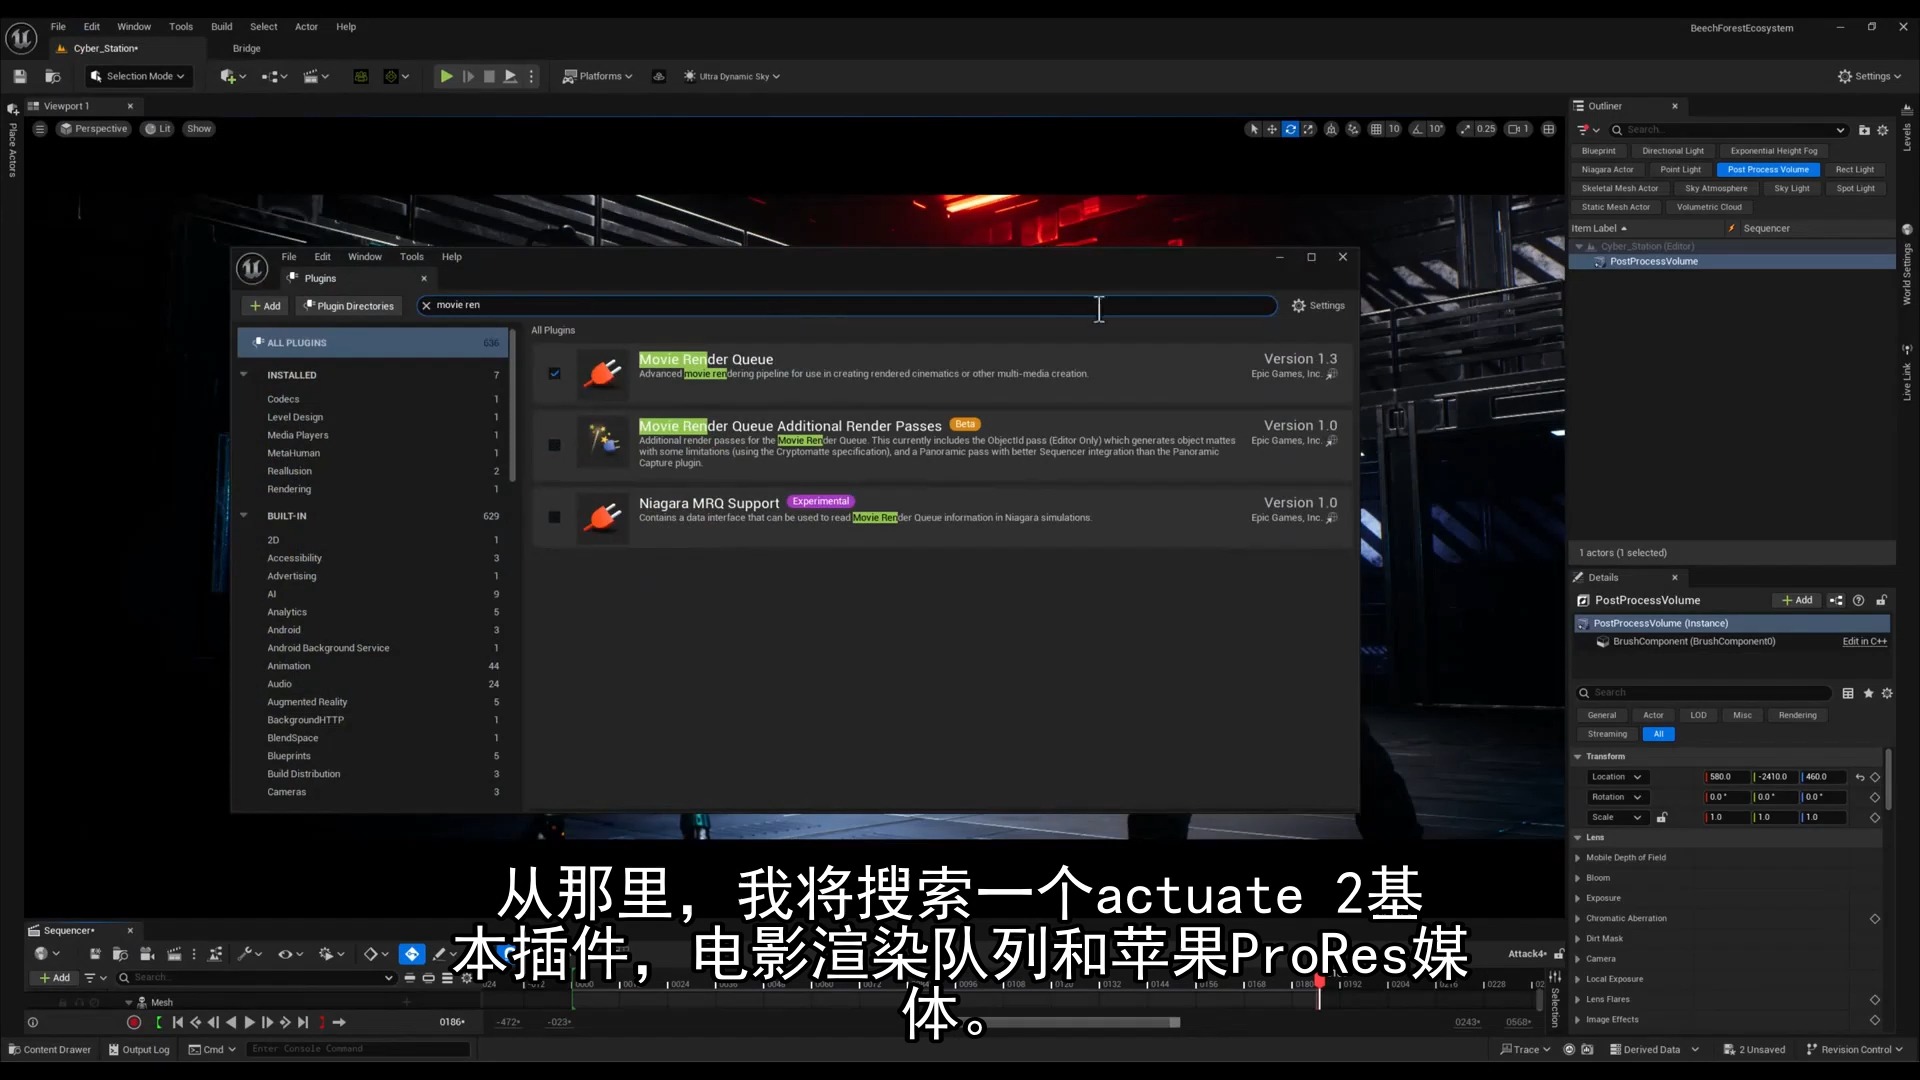Click the Add component button in Details
This screenshot has width=1920, height=1080.
[x=1797, y=601]
